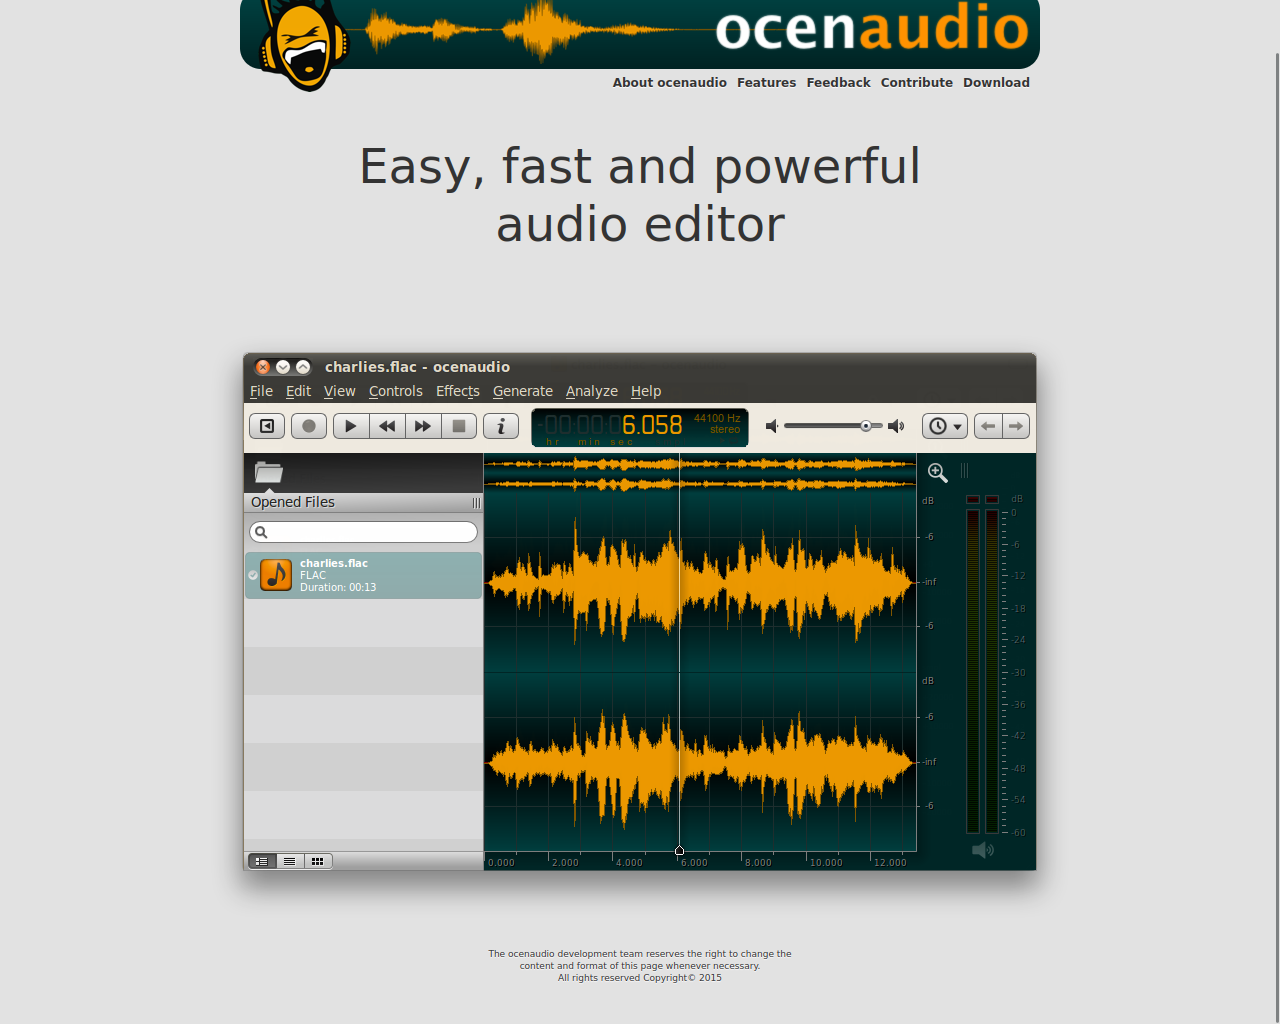Open the Generate menu

tap(523, 391)
